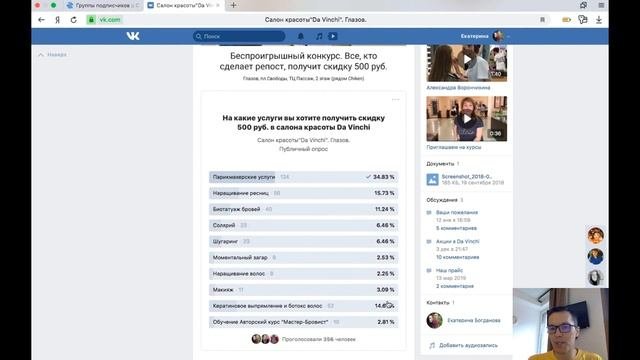Viewport: 640px width, 360px height.
Task: Click the topic icon beside Наш прайс
Action: (429, 271)
